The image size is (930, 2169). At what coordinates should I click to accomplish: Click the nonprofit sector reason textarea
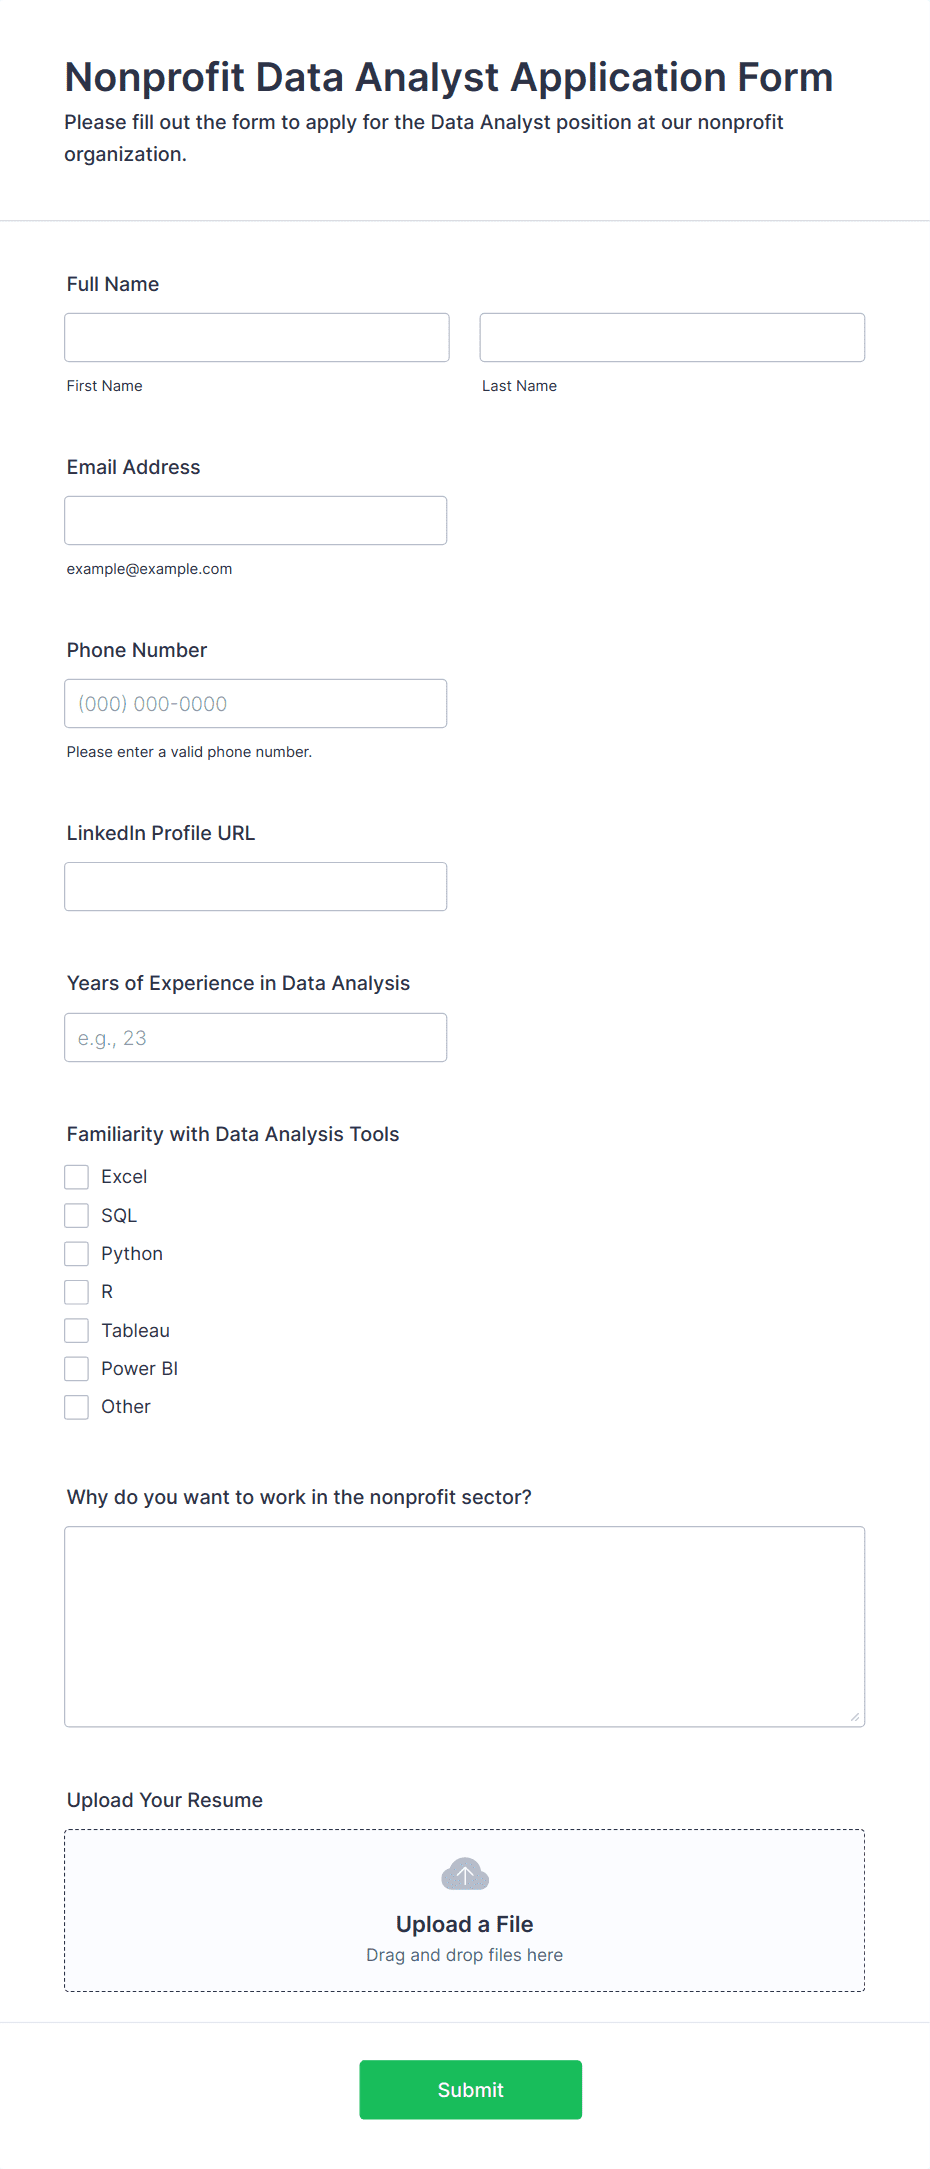click(x=465, y=1626)
